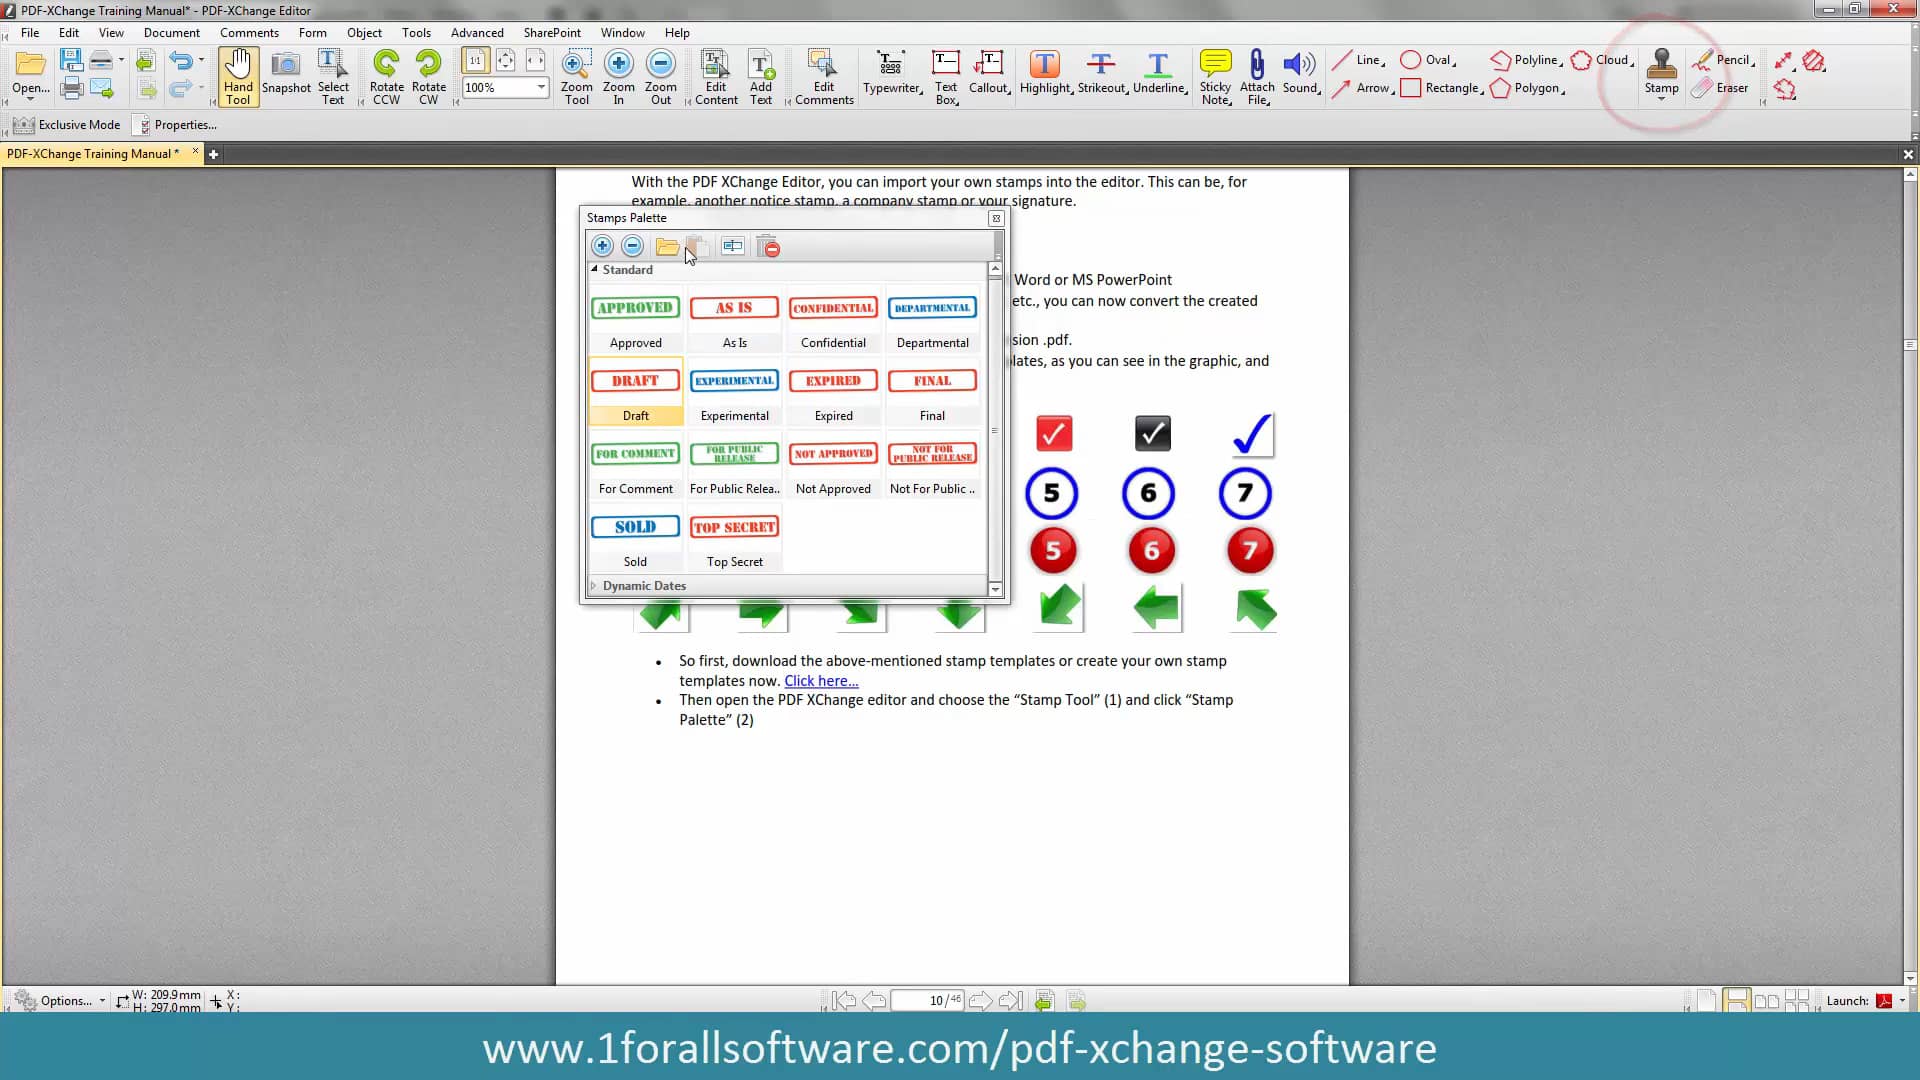Open a stamp collection folder in Stamps Palette
The width and height of the screenshot is (1920, 1080).
click(667, 246)
